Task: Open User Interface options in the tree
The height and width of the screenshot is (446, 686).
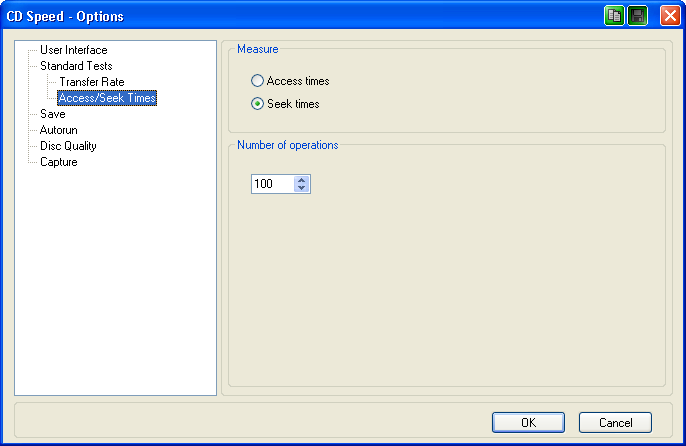Action: 73,50
